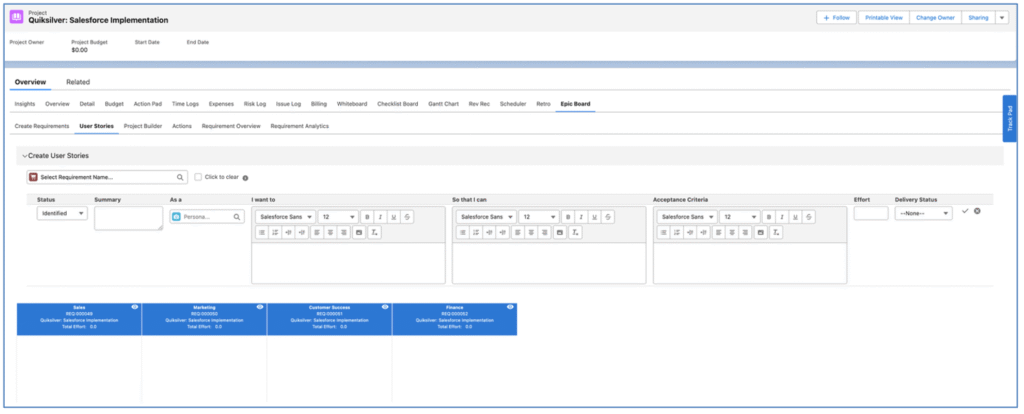The width and height of the screenshot is (1024, 414).
Task: Left-align text in I want to editor
Action: [x=317, y=232]
